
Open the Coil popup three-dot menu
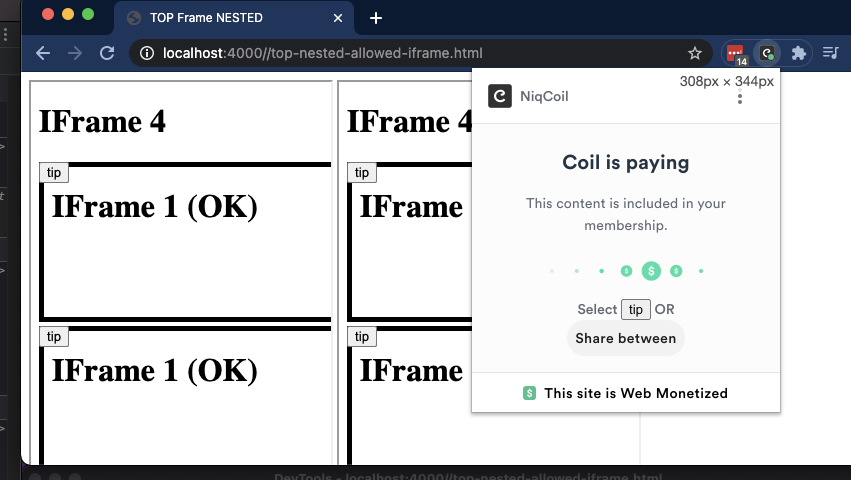click(740, 97)
